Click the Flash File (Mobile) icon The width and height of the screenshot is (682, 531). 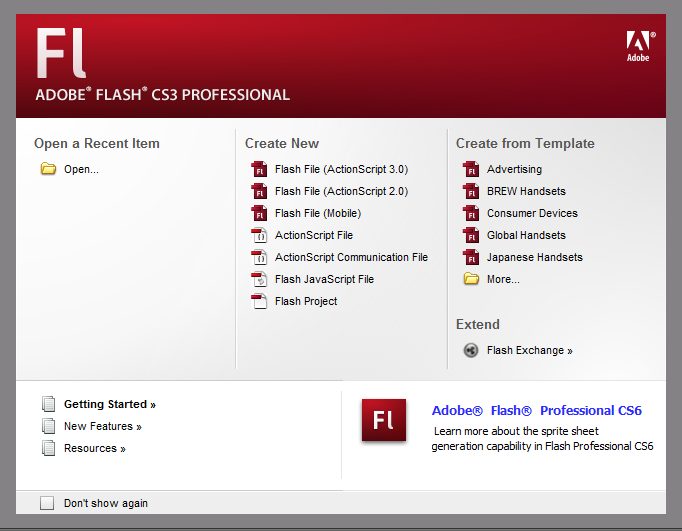pyautogui.click(x=259, y=213)
